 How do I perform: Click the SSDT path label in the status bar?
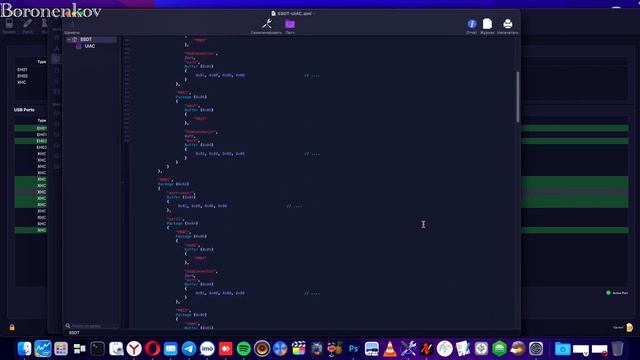pyautogui.click(x=74, y=333)
